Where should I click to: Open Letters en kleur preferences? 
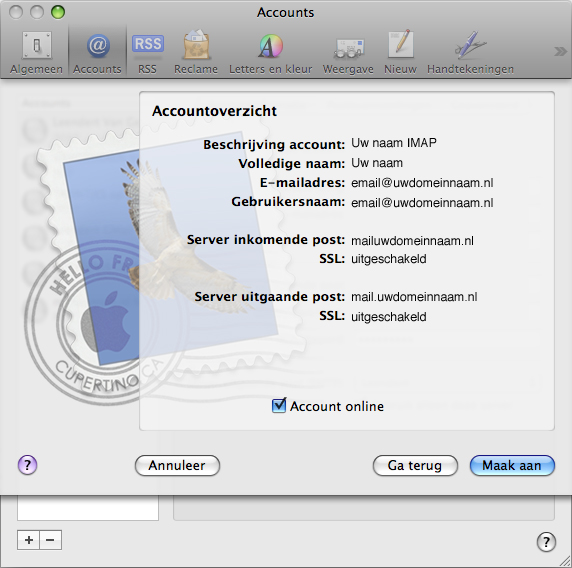pos(270,52)
